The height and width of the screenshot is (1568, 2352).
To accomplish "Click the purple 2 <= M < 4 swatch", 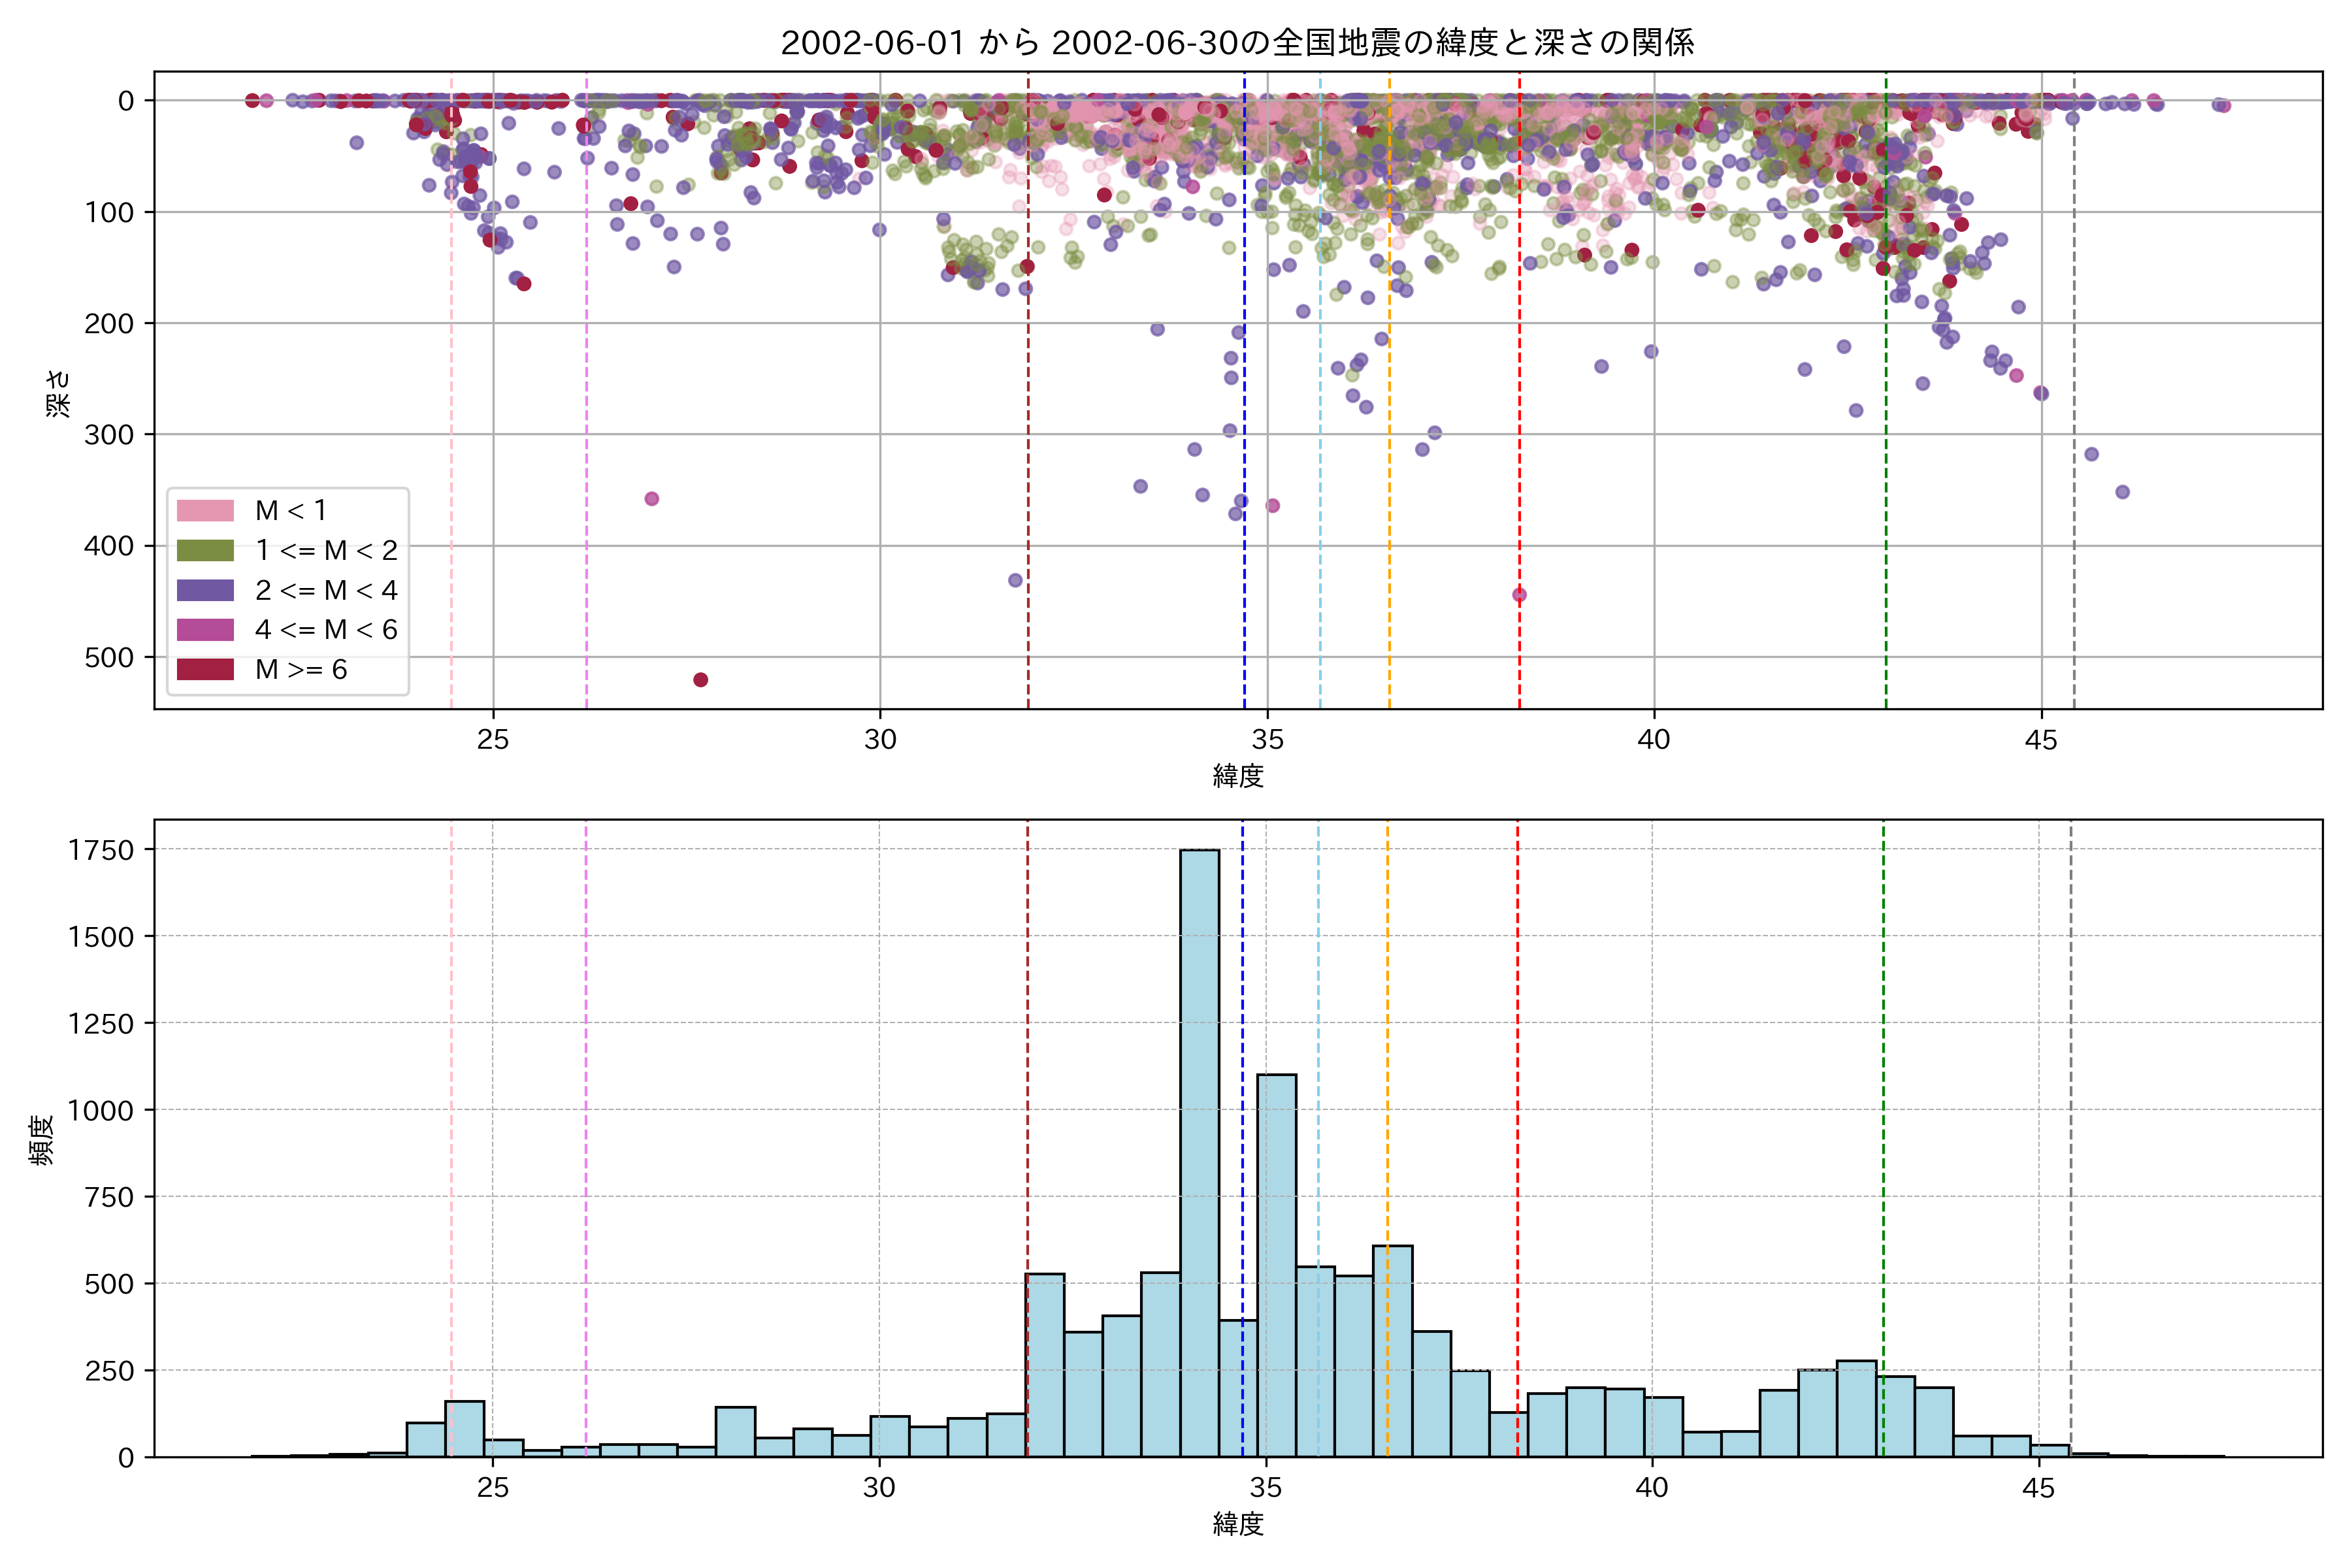I will point(205,590).
